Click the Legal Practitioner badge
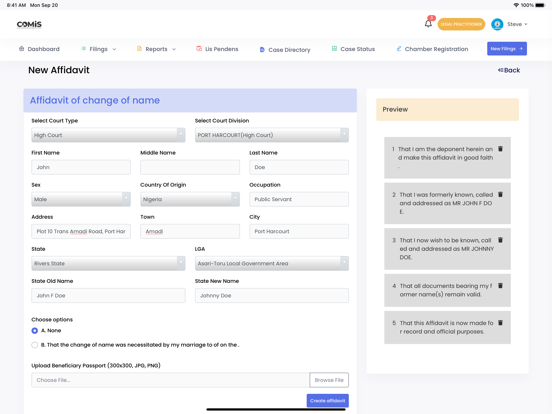This screenshot has width=552, height=414. point(461,24)
